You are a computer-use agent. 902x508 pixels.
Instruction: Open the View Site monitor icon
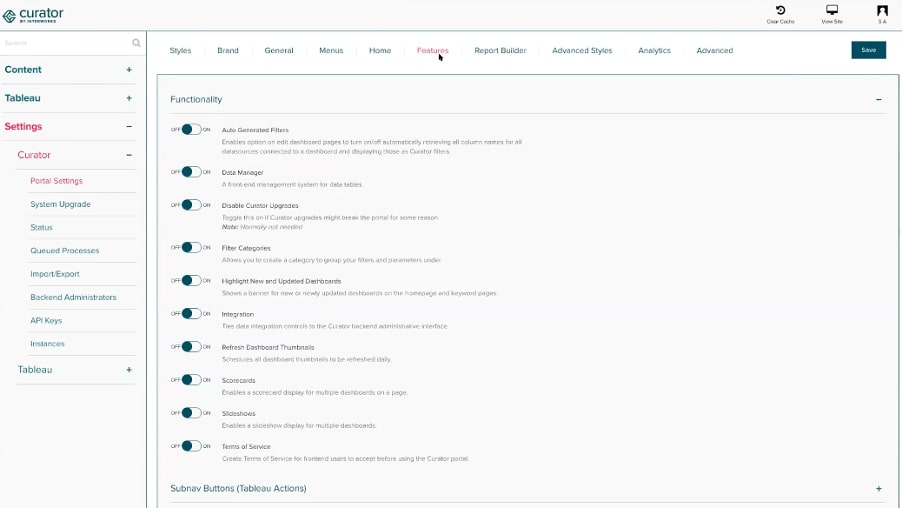(832, 10)
